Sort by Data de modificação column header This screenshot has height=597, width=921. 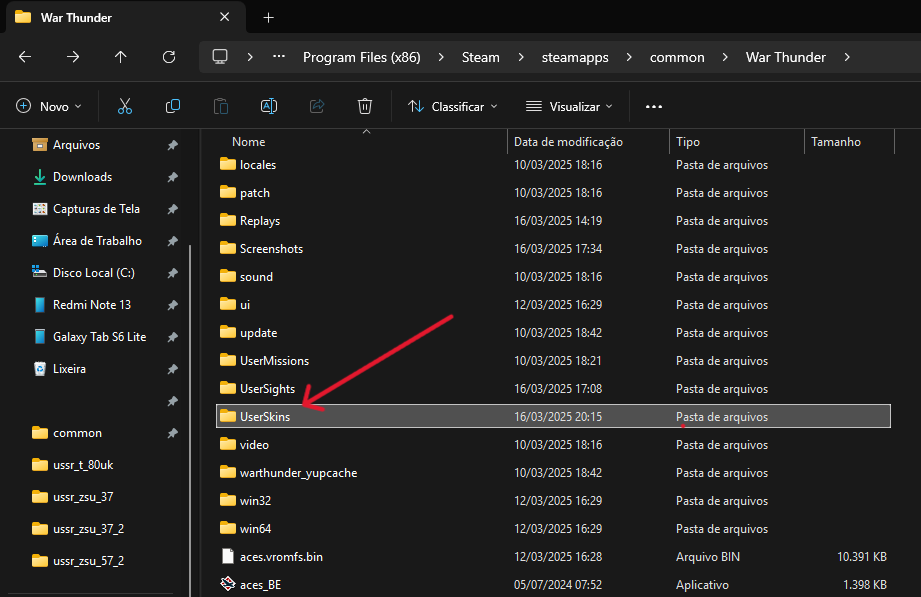568,142
